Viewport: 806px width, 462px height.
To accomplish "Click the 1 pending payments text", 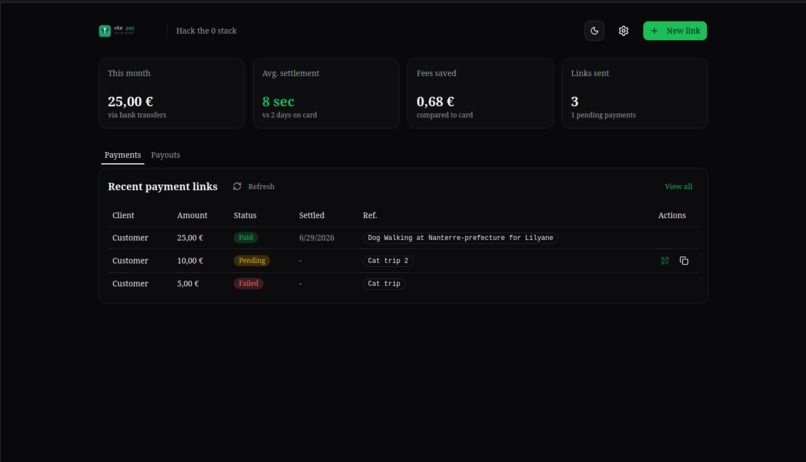I will pos(603,115).
